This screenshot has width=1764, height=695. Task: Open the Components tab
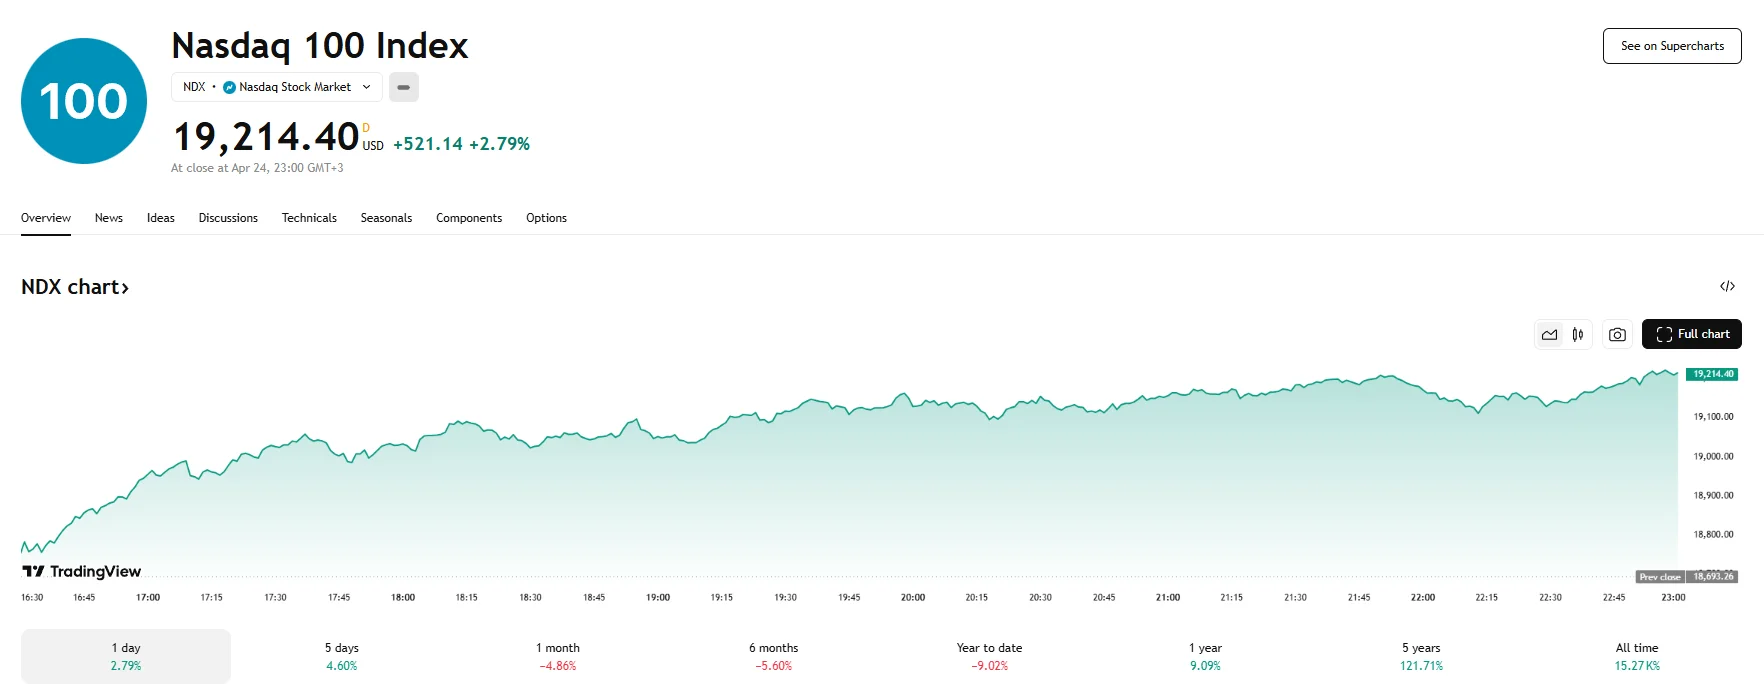click(x=469, y=218)
